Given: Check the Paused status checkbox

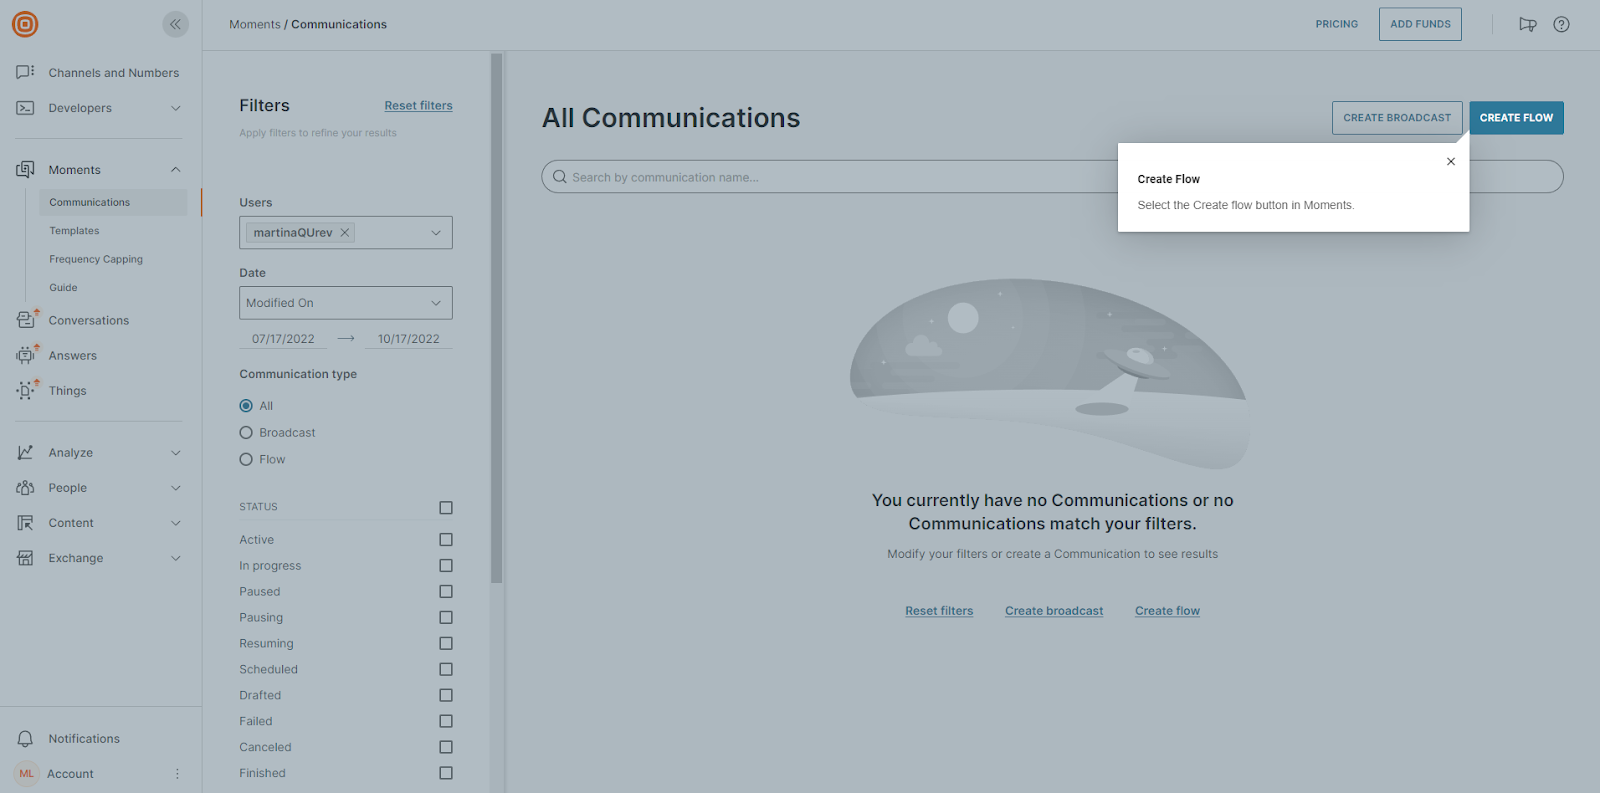Looking at the screenshot, I should coord(446,592).
